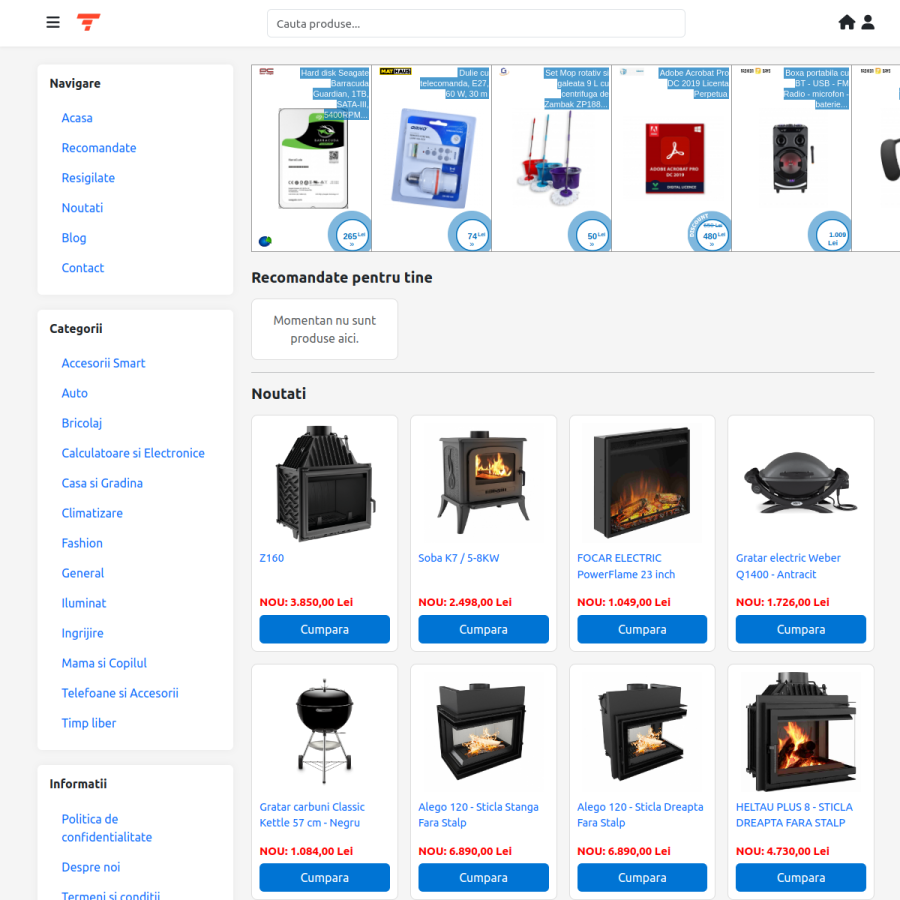Open Alego 120 Sticla Stanga title
The height and width of the screenshot is (900, 900).
[x=478, y=814]
